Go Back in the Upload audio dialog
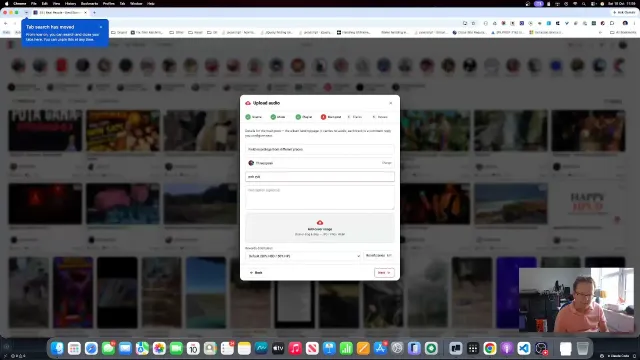 point(256,273)
